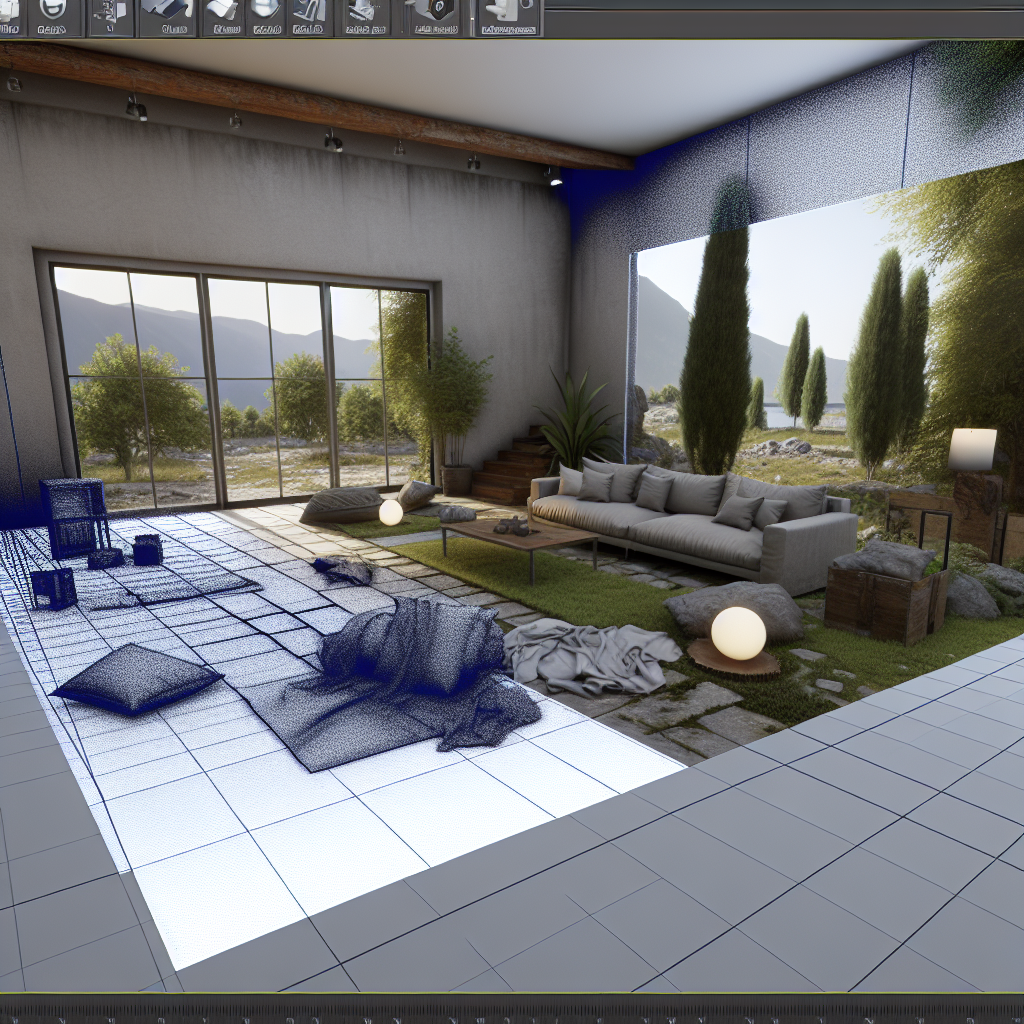Select the blue wireframe pillow on the floor
The height and width of the screenshot is (1024, 1024).
(135, 679)
